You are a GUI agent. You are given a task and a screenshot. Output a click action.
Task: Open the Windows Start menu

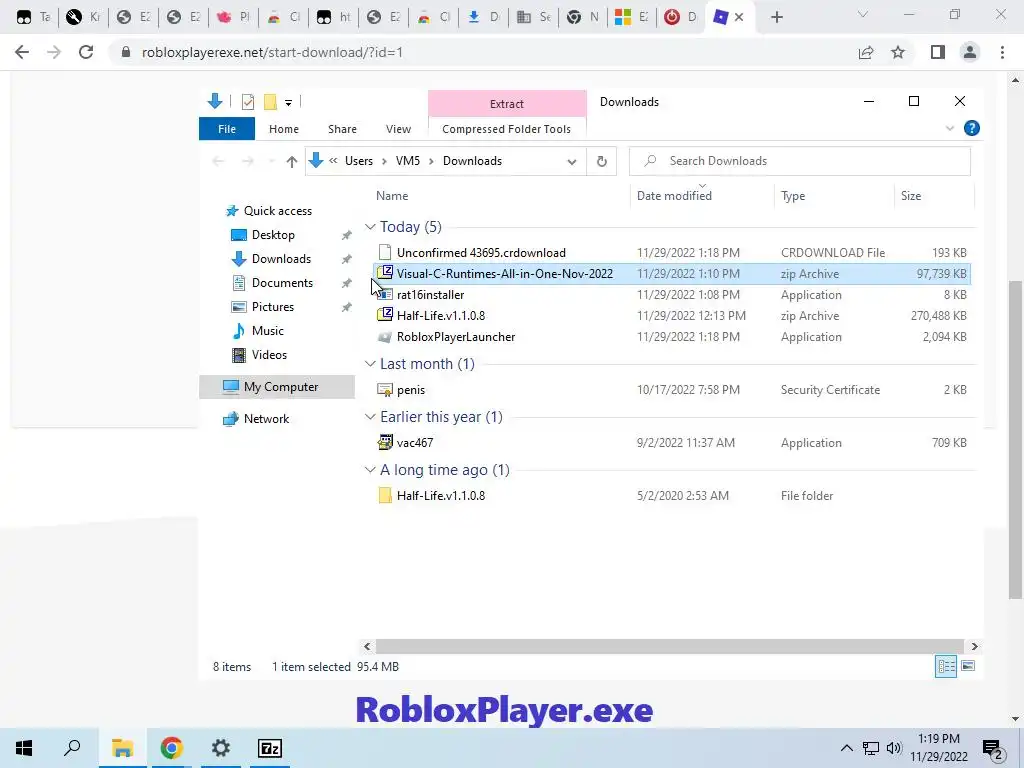24,748
